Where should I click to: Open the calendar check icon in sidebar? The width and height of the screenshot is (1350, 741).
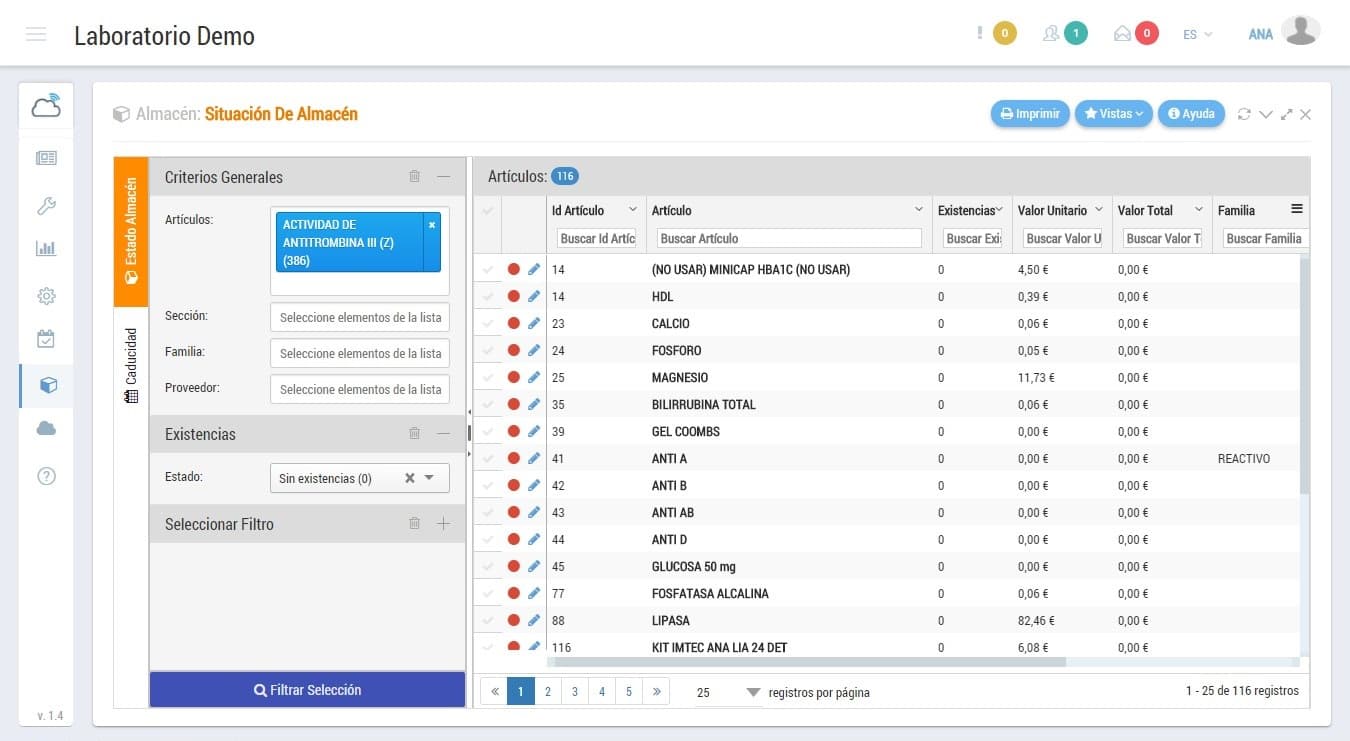46,339
